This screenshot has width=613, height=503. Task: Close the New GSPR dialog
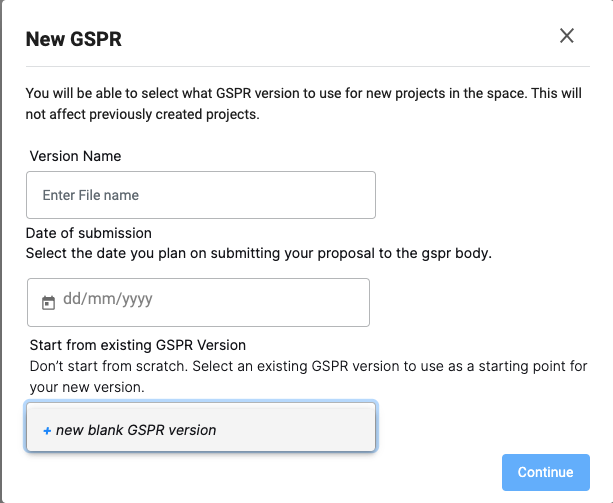[x=566, y=36]
